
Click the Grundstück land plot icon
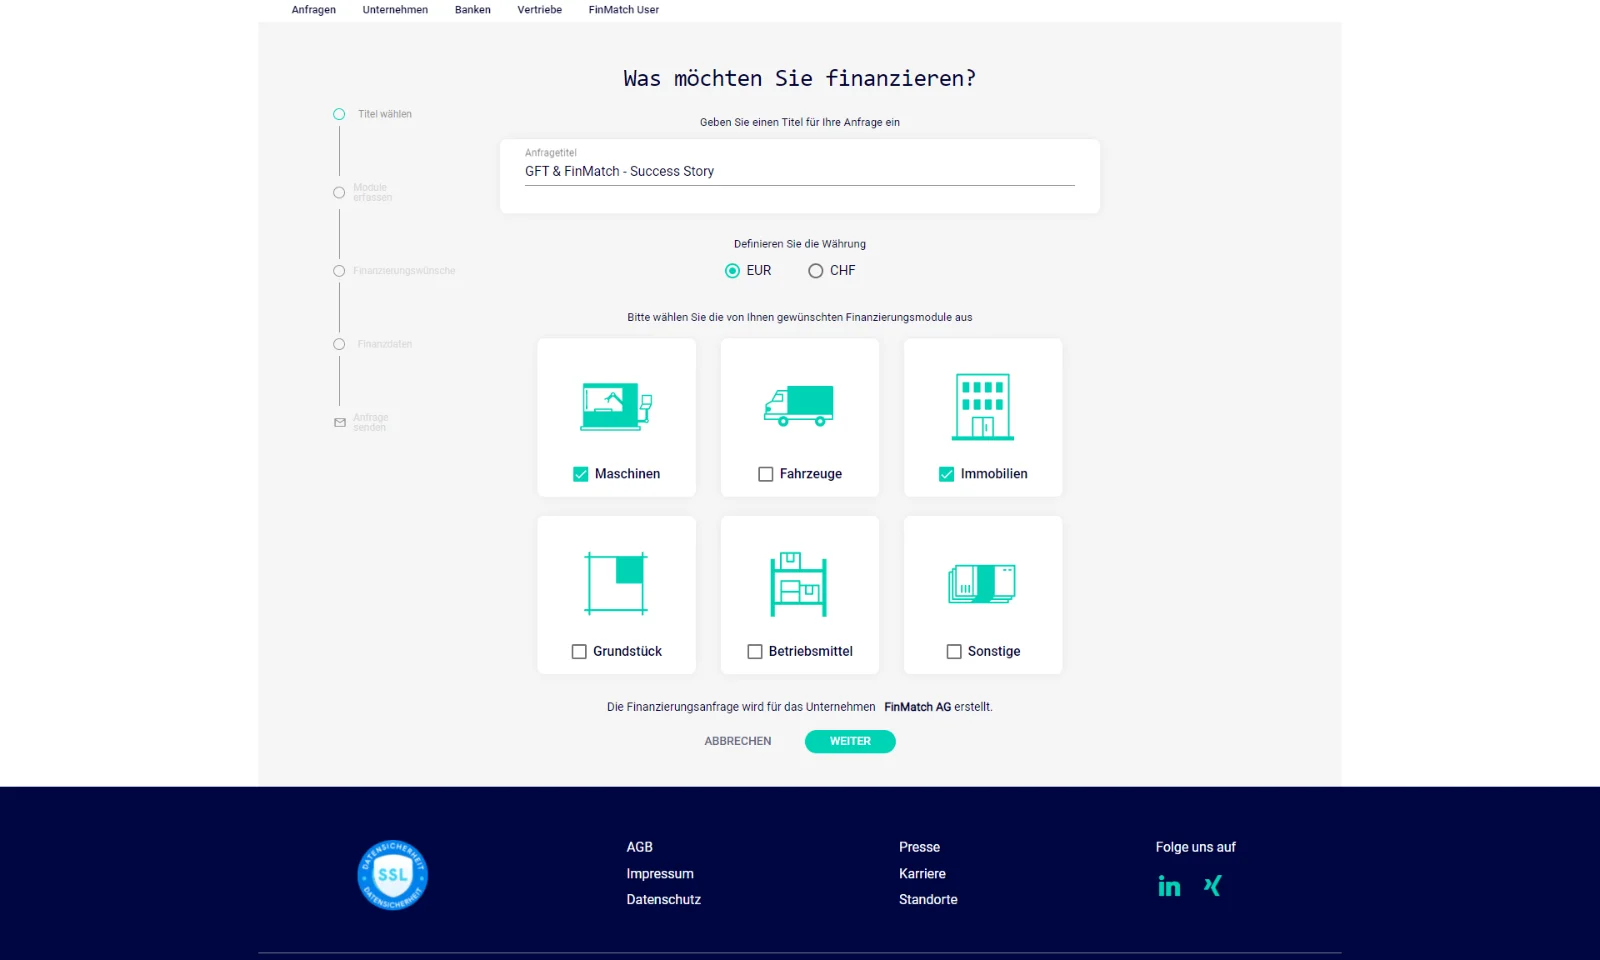coord(616,583)
